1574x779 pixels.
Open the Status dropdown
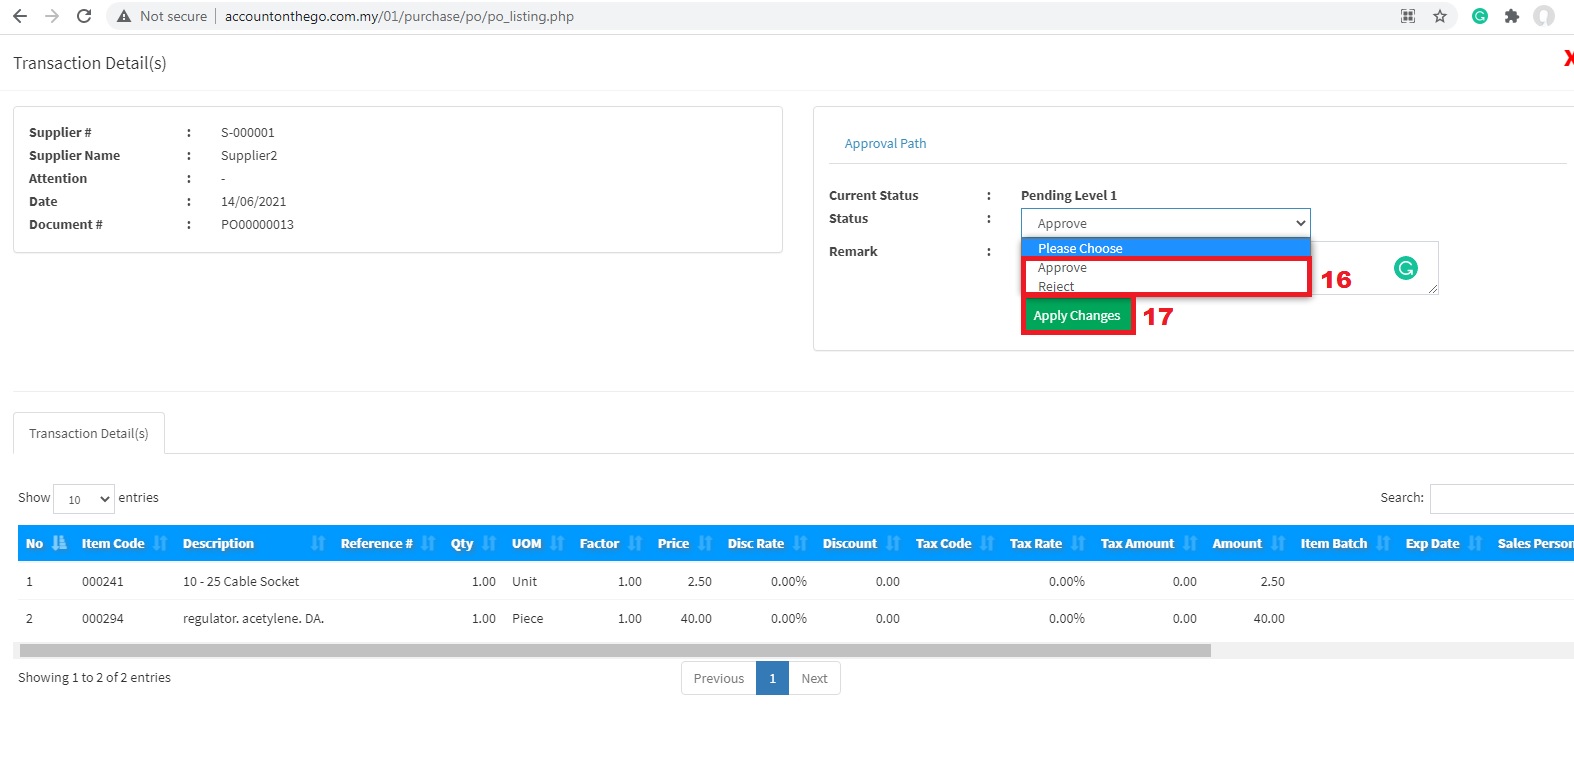(x=1165, y=223)
